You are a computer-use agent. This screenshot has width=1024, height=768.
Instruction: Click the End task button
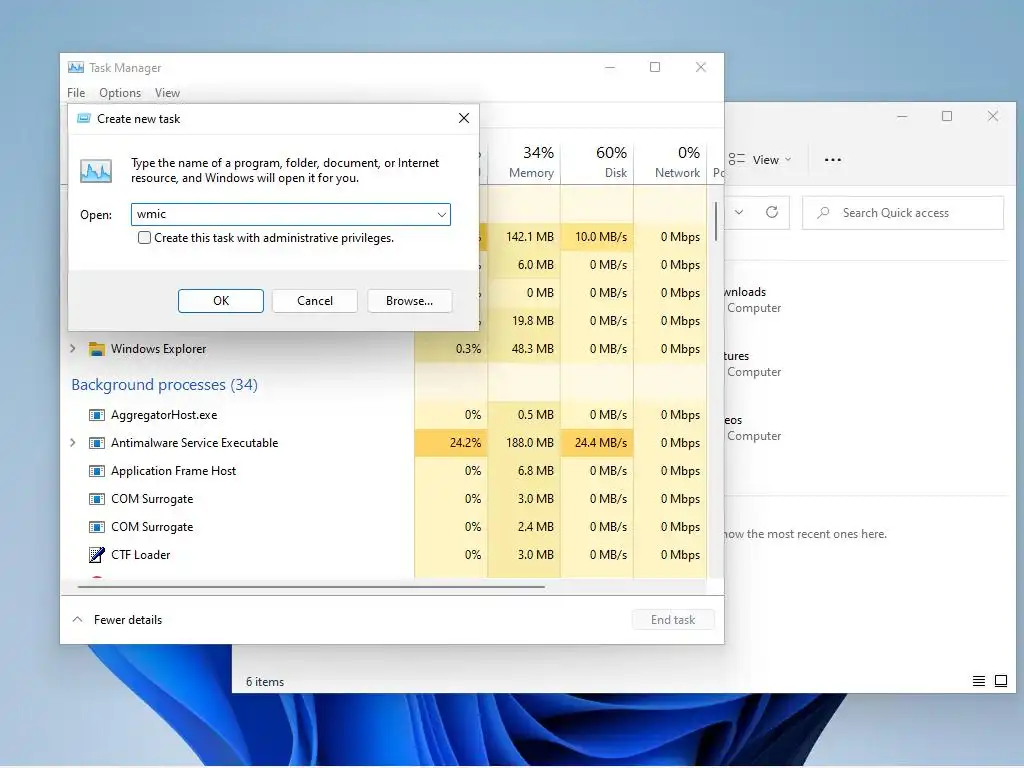click(673, 620)
